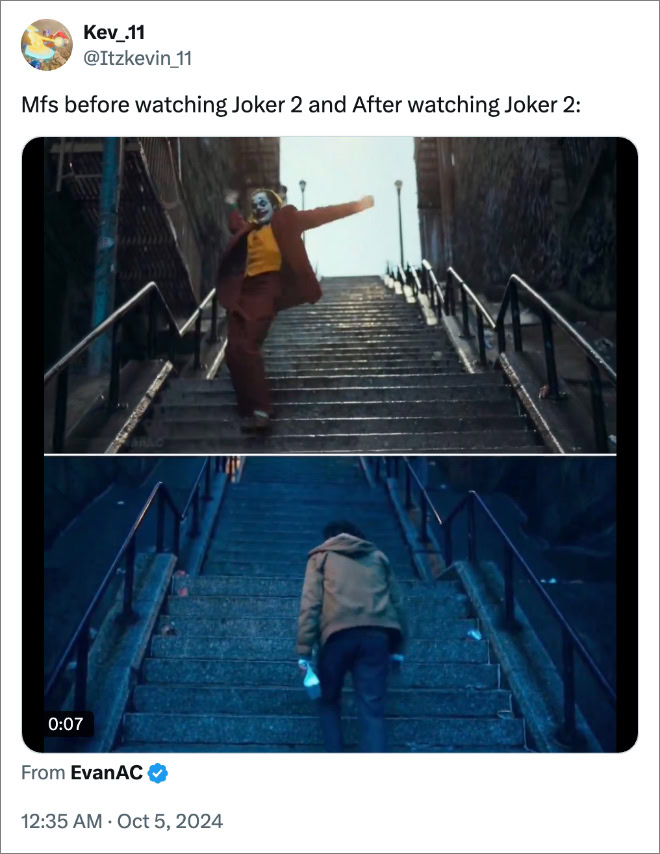Click the word 'Mfs' in the tweet
This screenshot has width=660, height=854.
(x=40, y=105)
